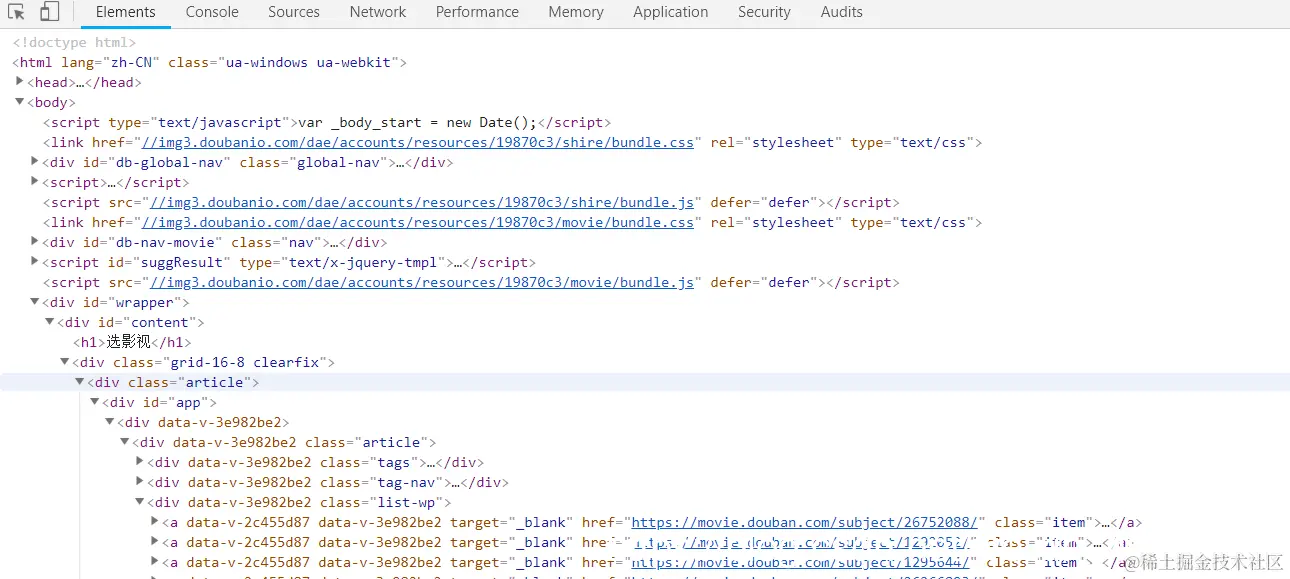Expand the head element node
The image size is (1290, 579).
pos(20,82)
